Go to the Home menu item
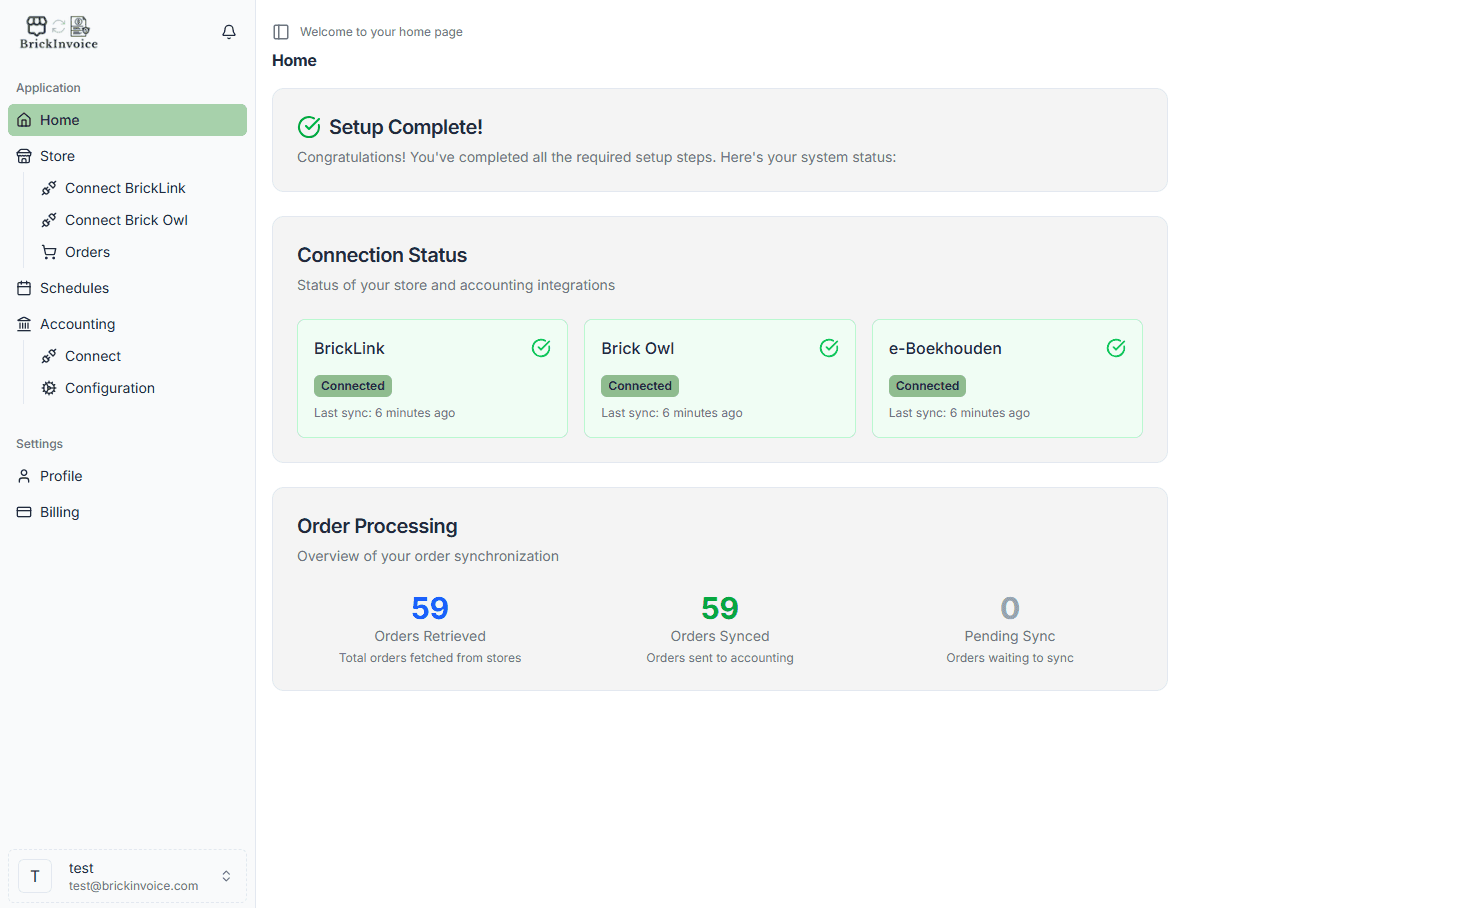Image resolution: width=1472 pixels, height=908 pixels. (x=60, y=120)
